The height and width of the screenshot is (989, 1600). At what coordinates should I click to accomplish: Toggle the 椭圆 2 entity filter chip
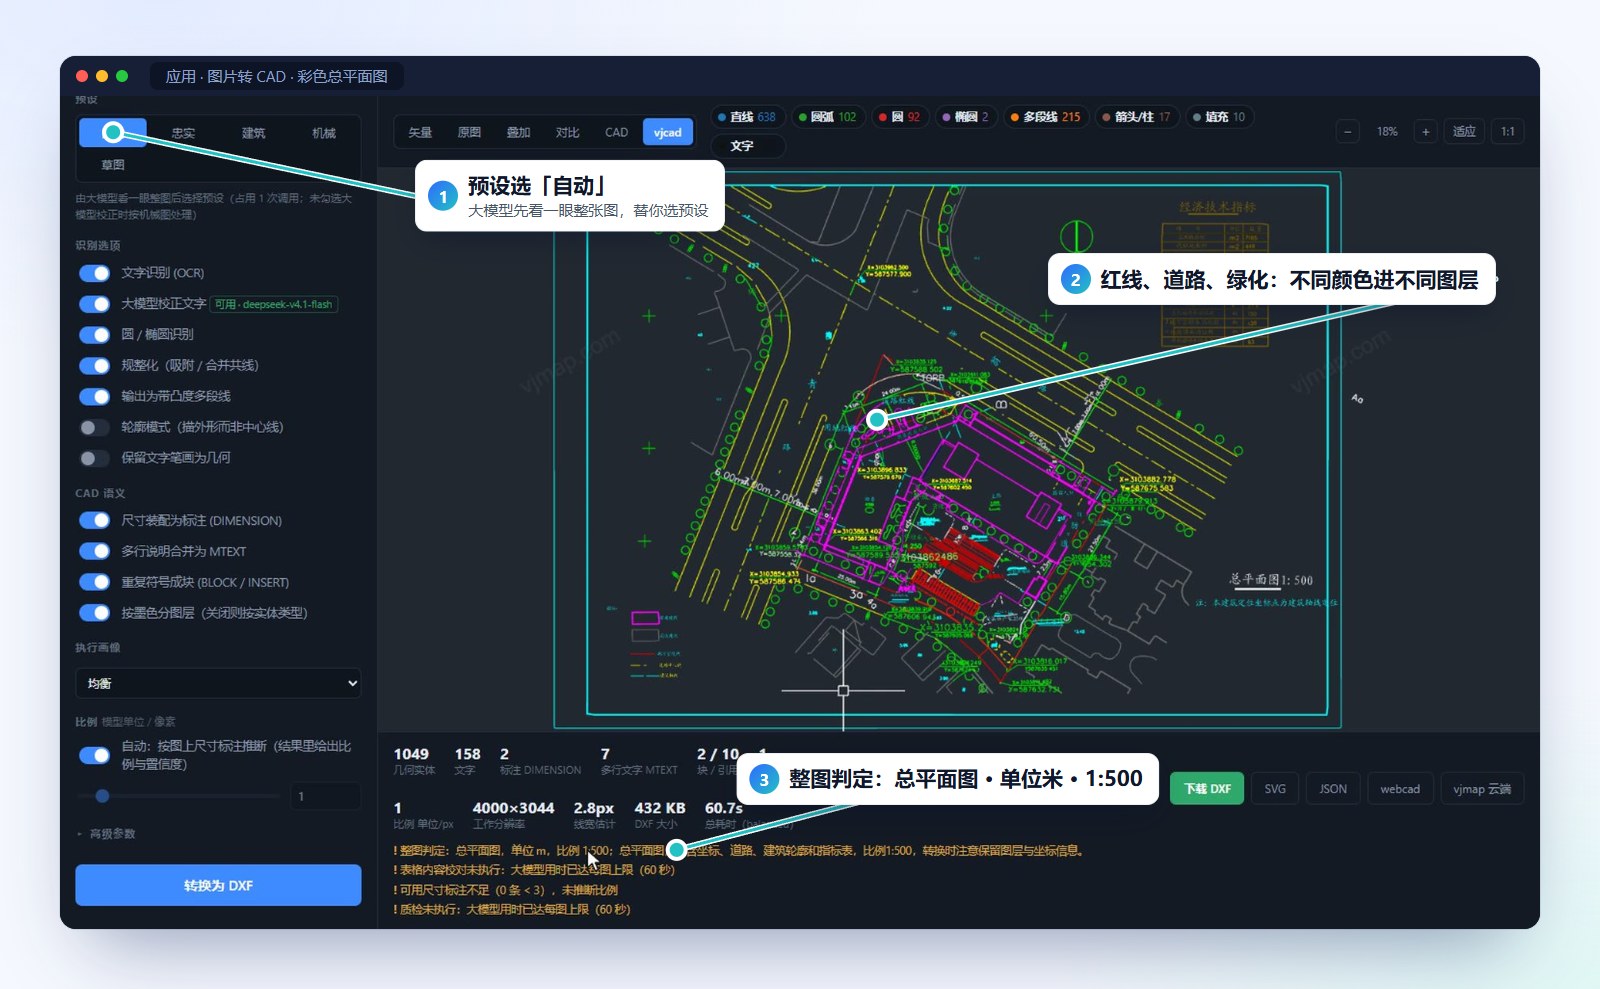click(965, 117)
